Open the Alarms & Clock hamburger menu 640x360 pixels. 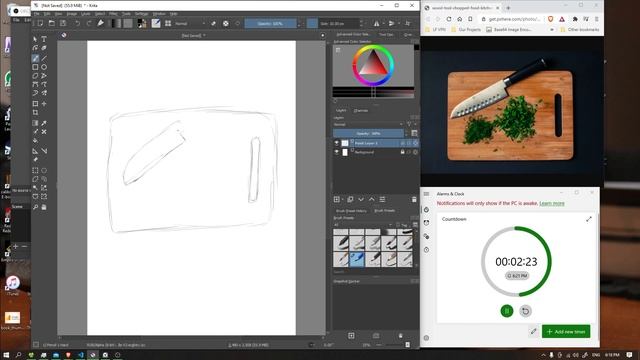pos(427,194)
